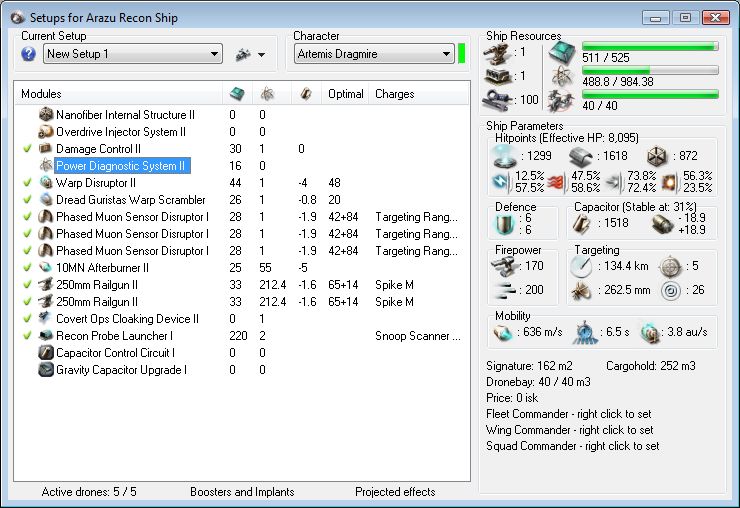The height and width of the screenshot is (508, 740).
Task: Click the Power Diagnostic System II icon
Action: pos(46,165)
